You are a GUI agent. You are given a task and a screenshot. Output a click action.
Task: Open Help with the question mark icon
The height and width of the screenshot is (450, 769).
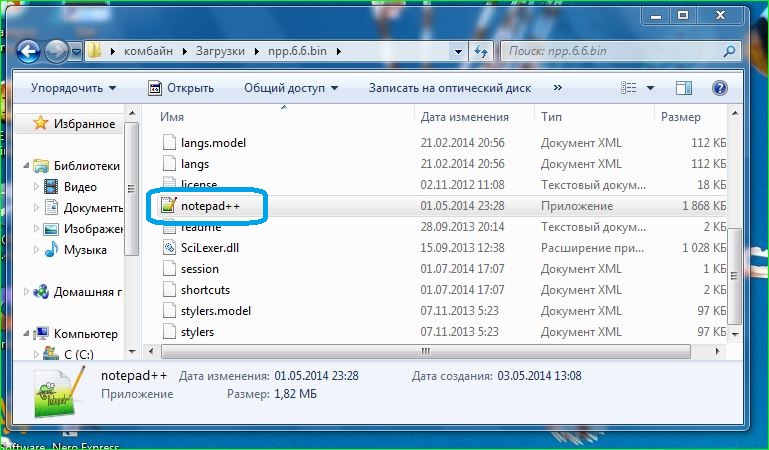tap(719, 88)
